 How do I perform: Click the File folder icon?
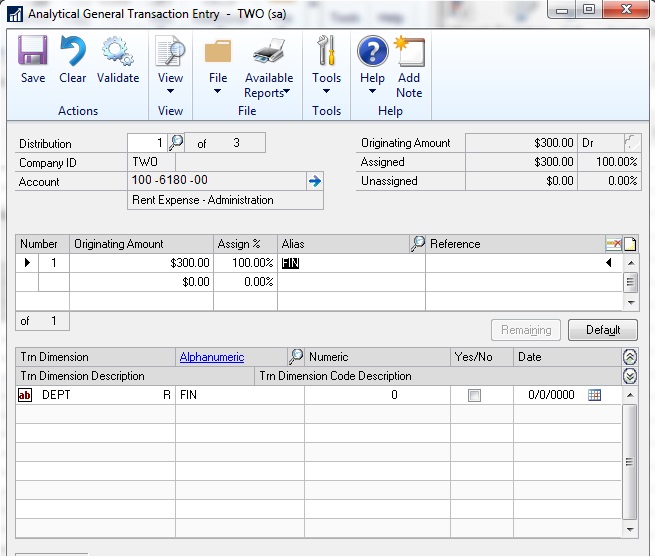pyautogui.click(x=218, y=51)
